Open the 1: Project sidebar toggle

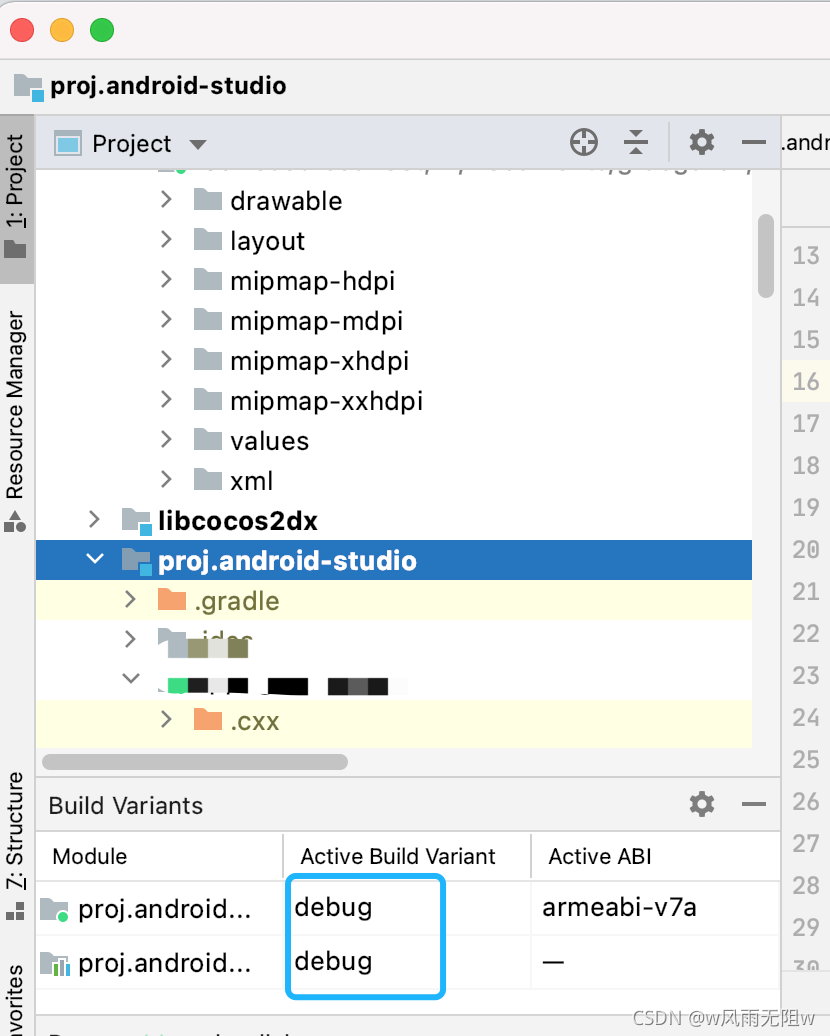point(15,178)
